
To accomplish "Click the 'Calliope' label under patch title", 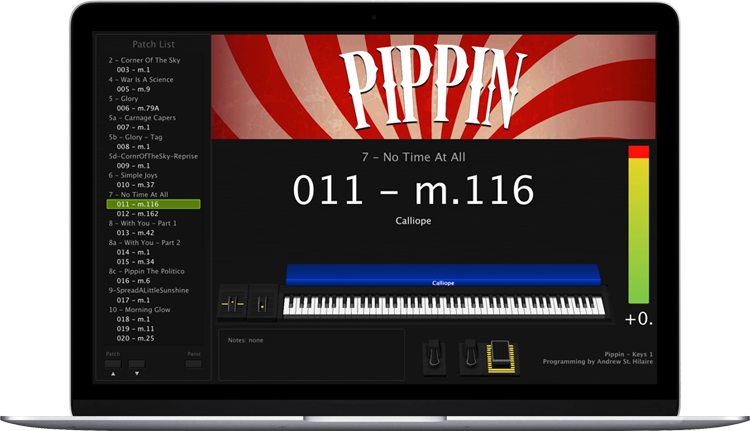I will click(x=413, y=221).
